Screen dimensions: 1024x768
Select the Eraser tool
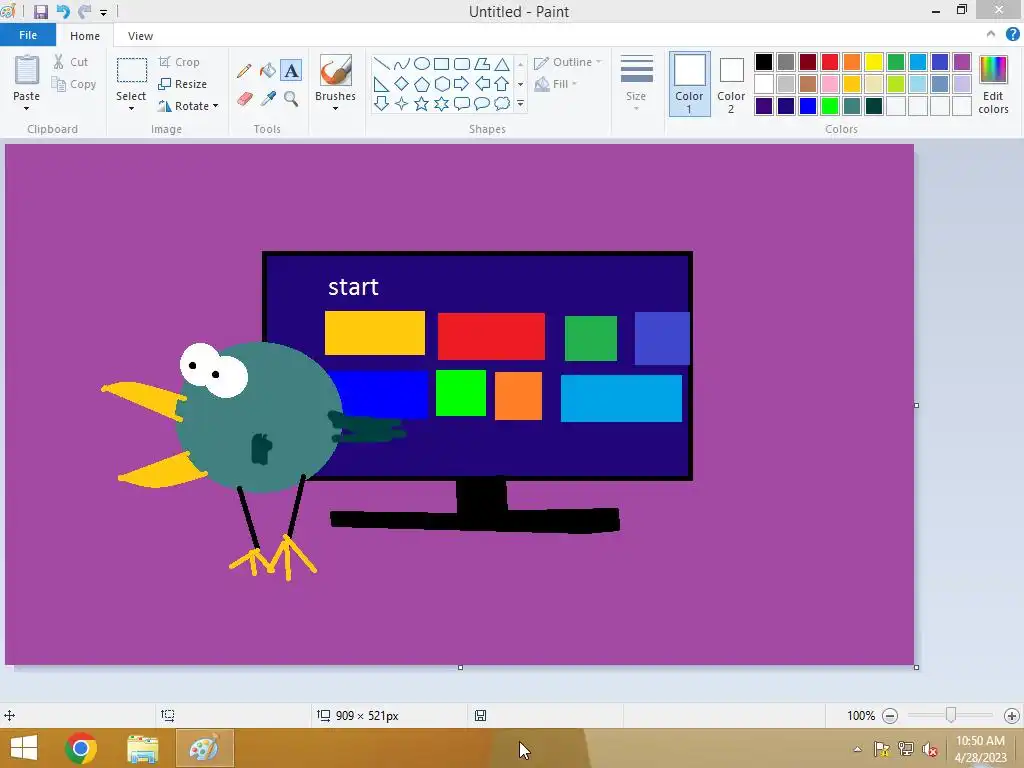(244, 99)
